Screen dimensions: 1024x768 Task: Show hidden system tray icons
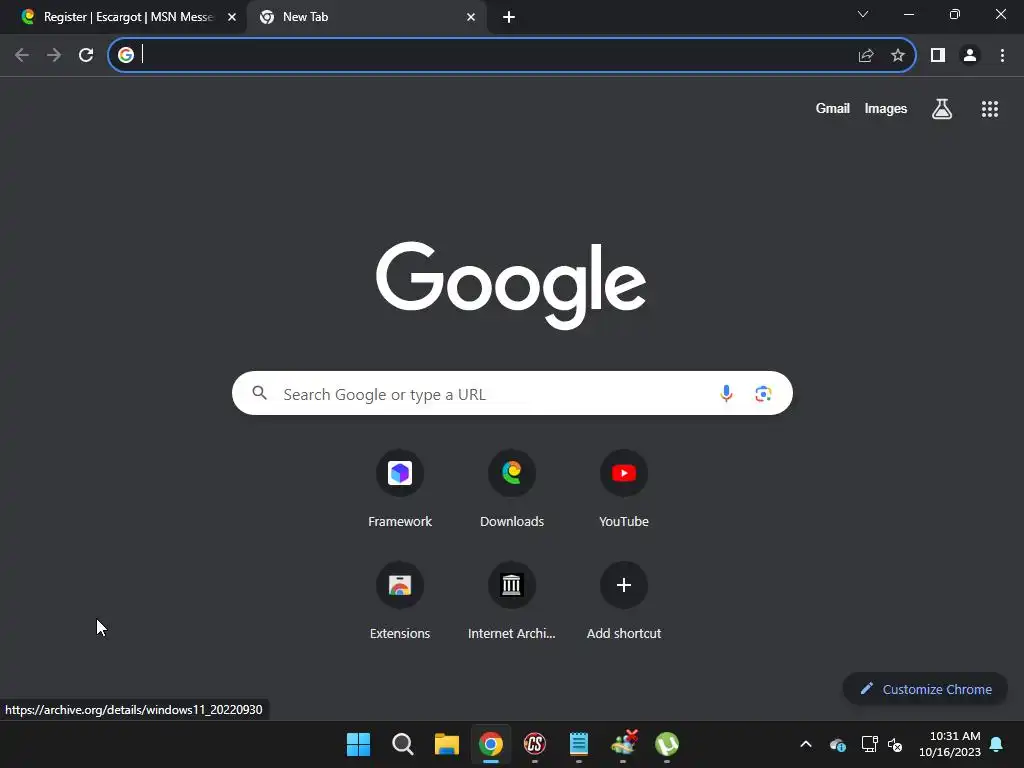pos(806,744)
